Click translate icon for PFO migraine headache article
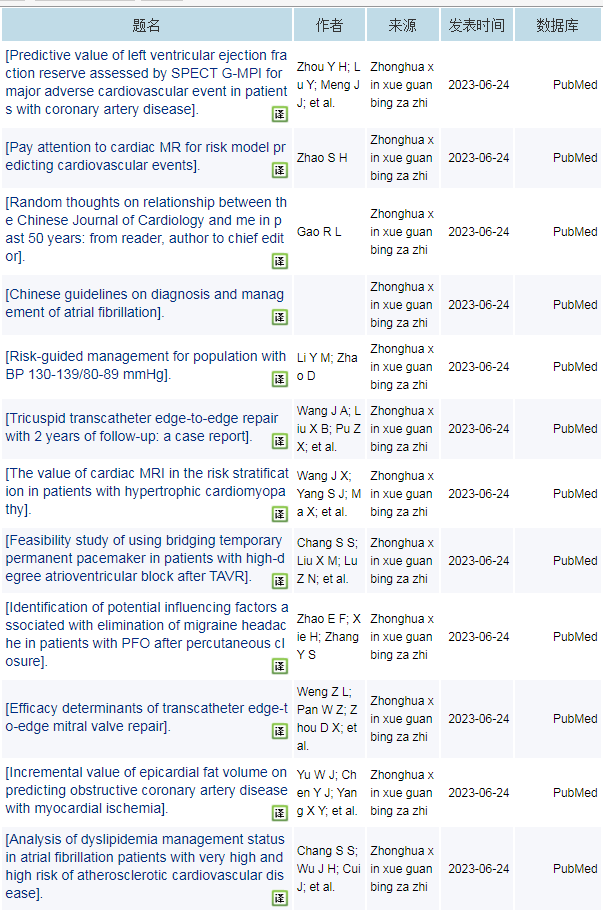Viewport: 603px width, 917px height. [x=280, y=666]
